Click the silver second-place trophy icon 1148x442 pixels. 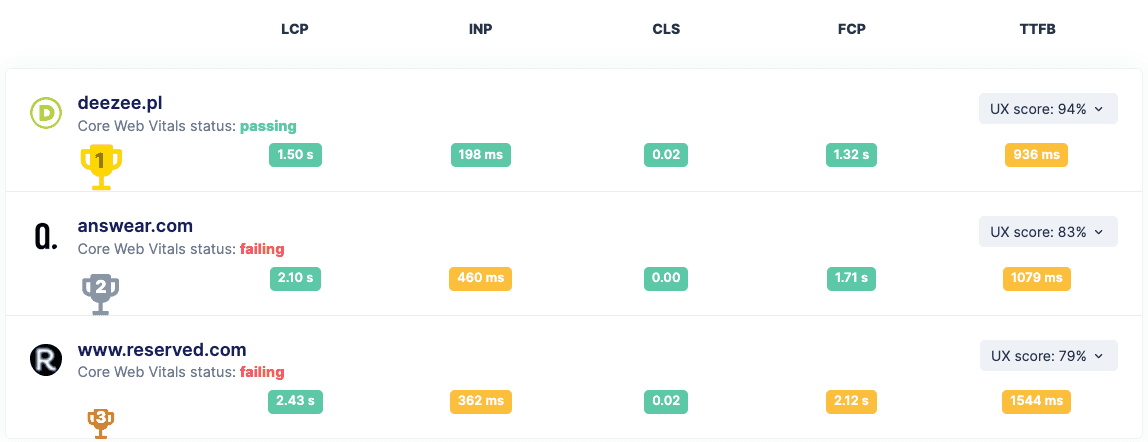pos(100,293)
